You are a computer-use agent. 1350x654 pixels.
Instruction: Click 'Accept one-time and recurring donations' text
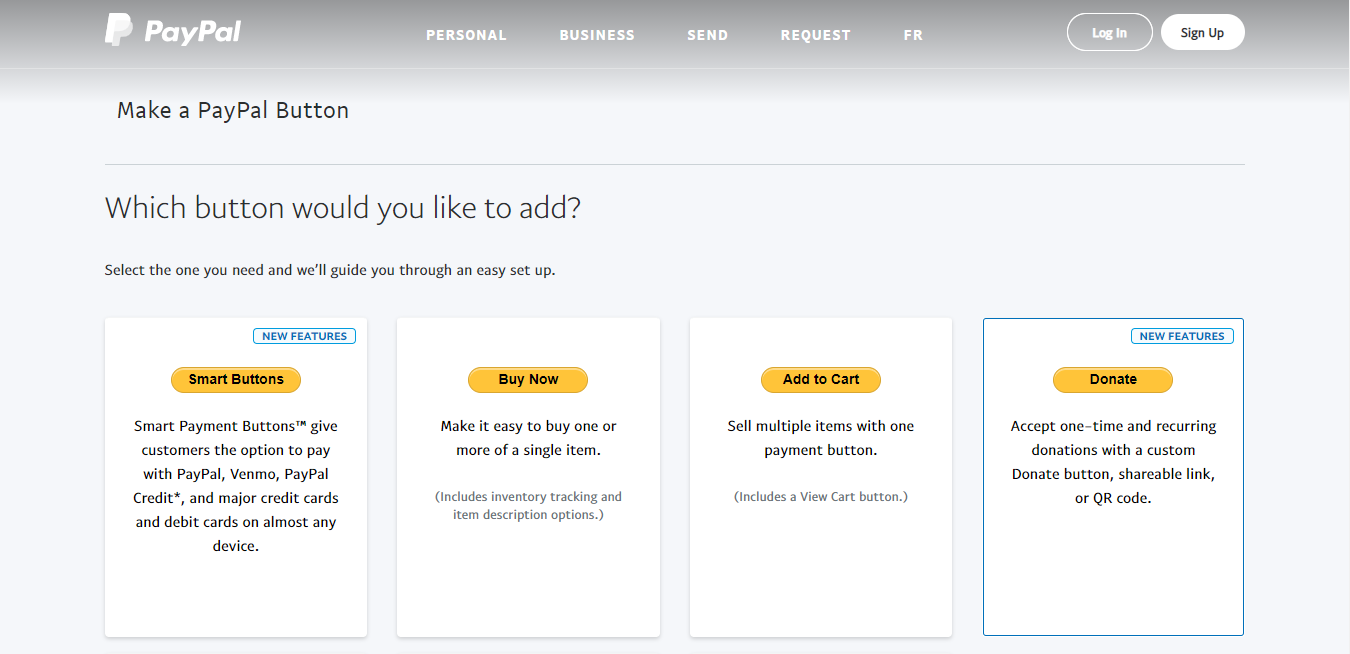click(1113, 462)
